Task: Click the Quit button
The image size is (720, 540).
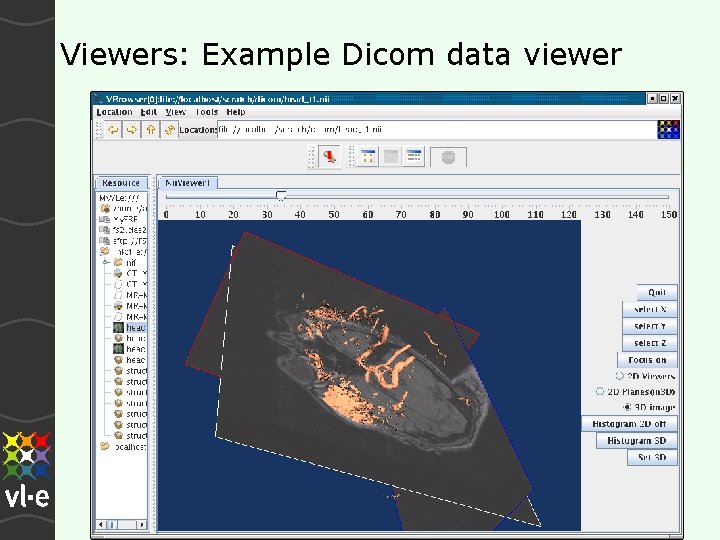Action: tap(657, 292)
